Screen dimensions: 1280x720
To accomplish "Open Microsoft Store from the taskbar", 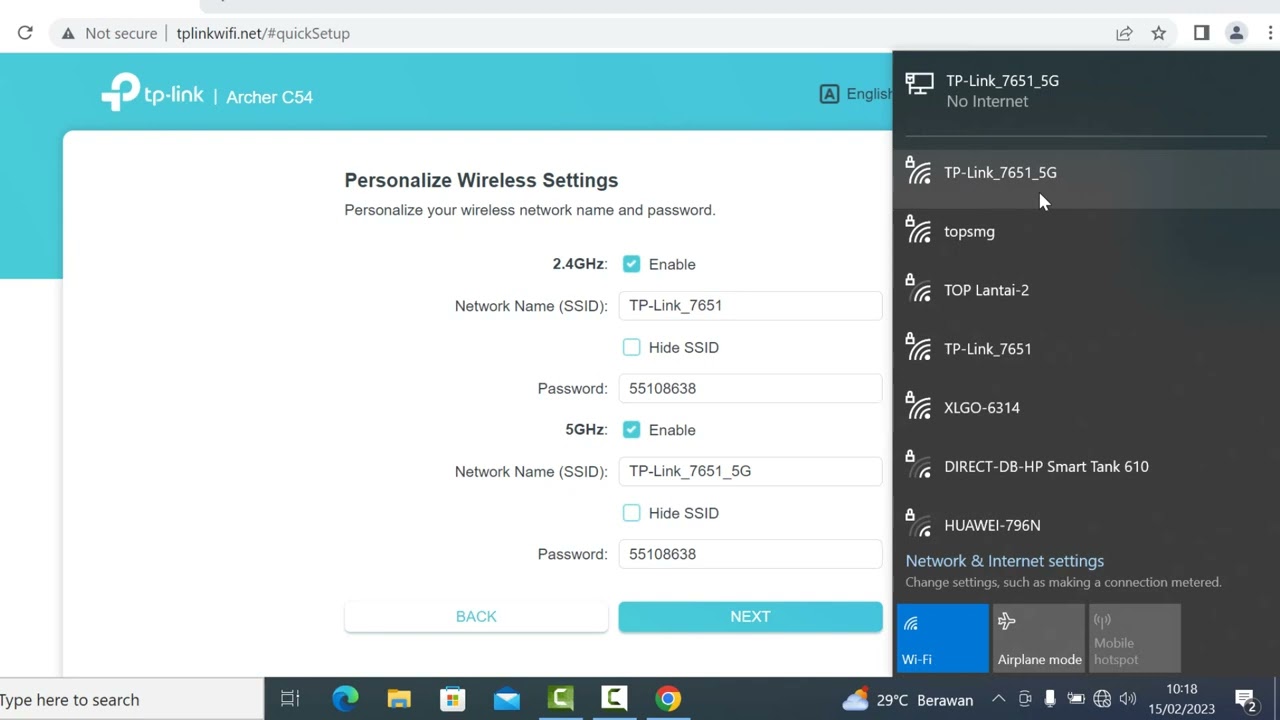I will [453, 700].
